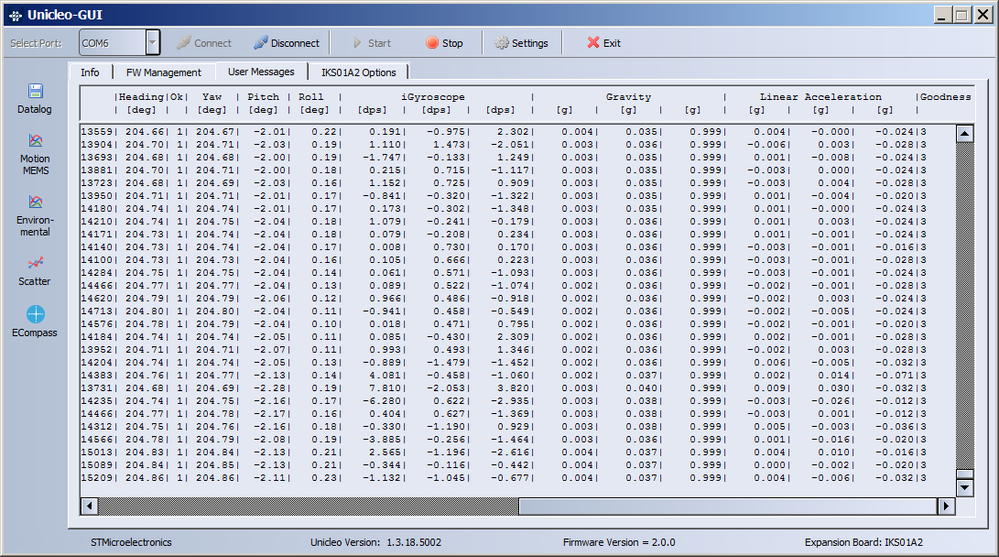Viewport: 999px width, 557px height.
Task: Click the Disconnect toolbar button
Action: point(286,43)
